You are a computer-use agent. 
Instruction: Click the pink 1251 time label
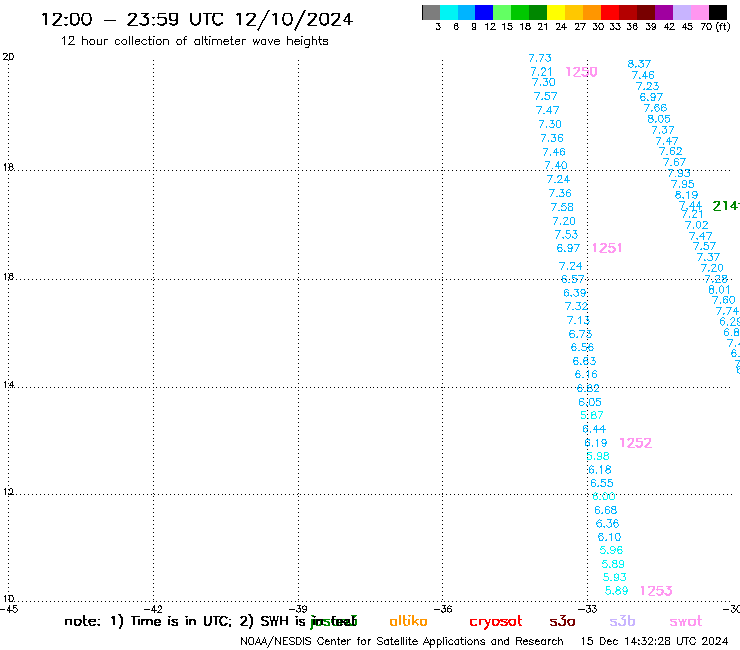pos(607,248)
